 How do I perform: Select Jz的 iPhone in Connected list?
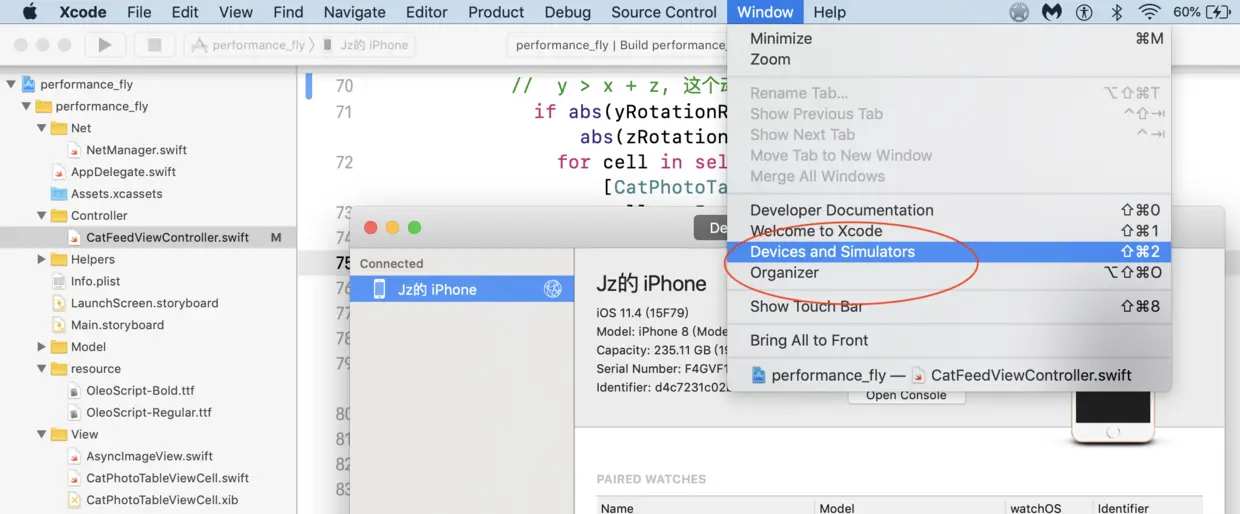(x=463, y=289)
